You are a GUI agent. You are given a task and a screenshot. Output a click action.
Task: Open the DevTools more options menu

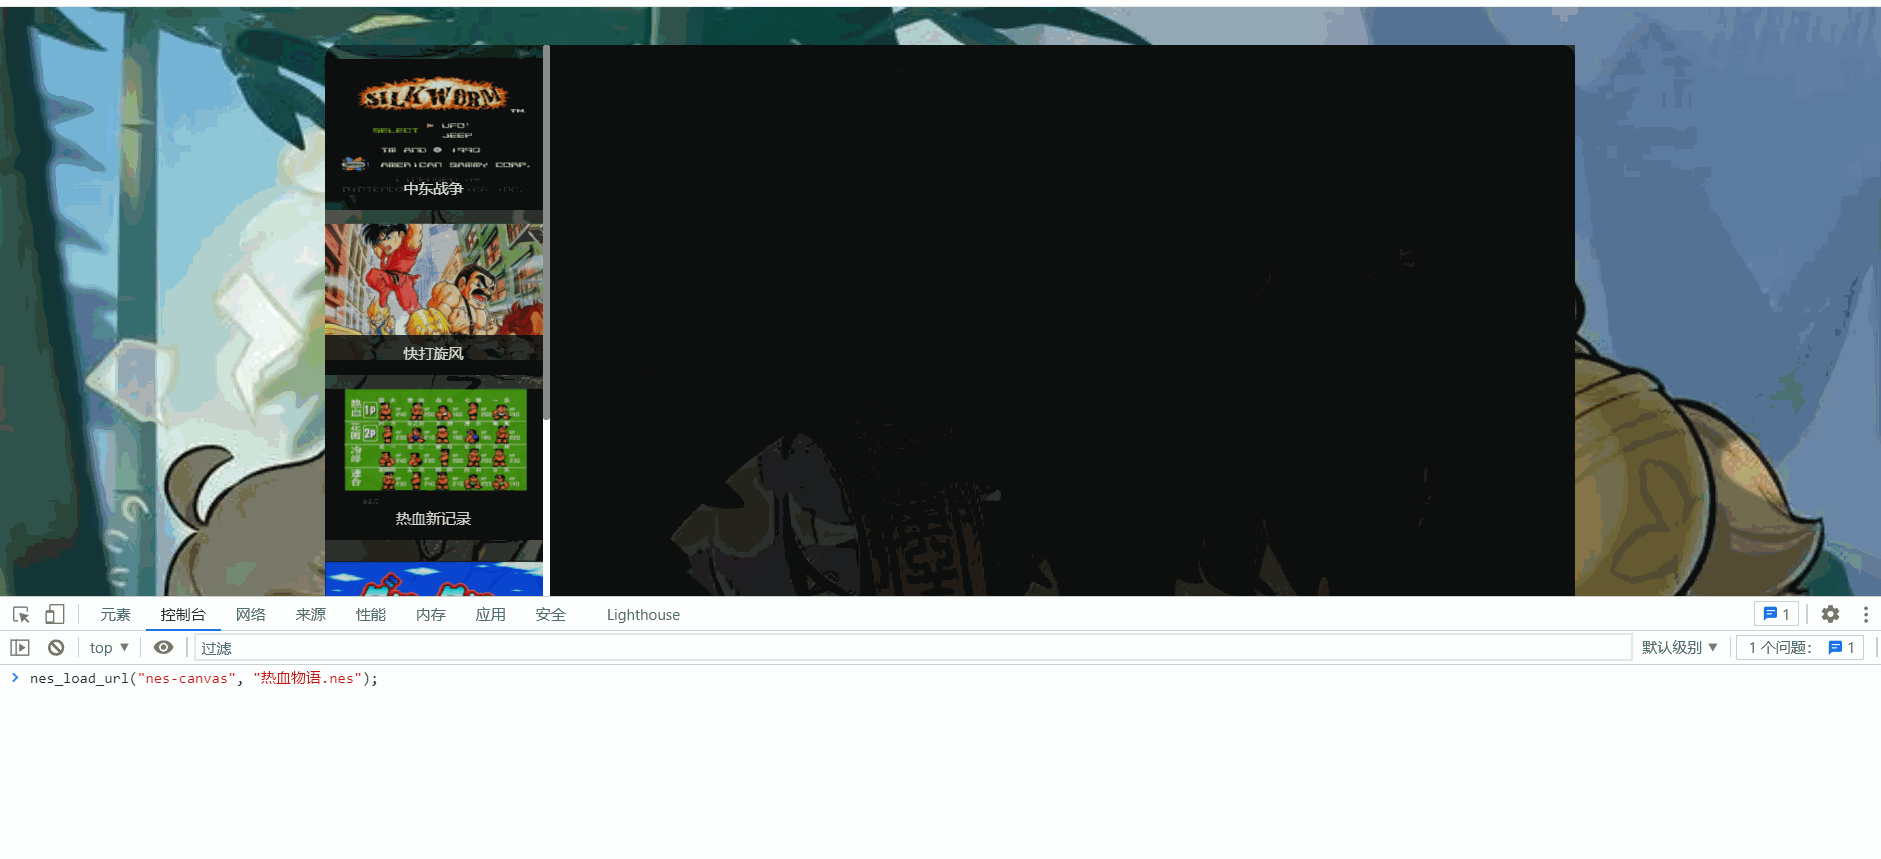point(1865,614)
